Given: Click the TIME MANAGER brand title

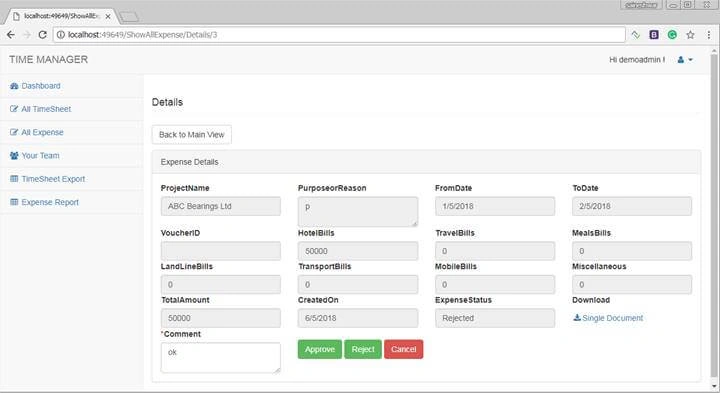Looking at the screenshot, I should pyautogui.click(x=48, y=60).
